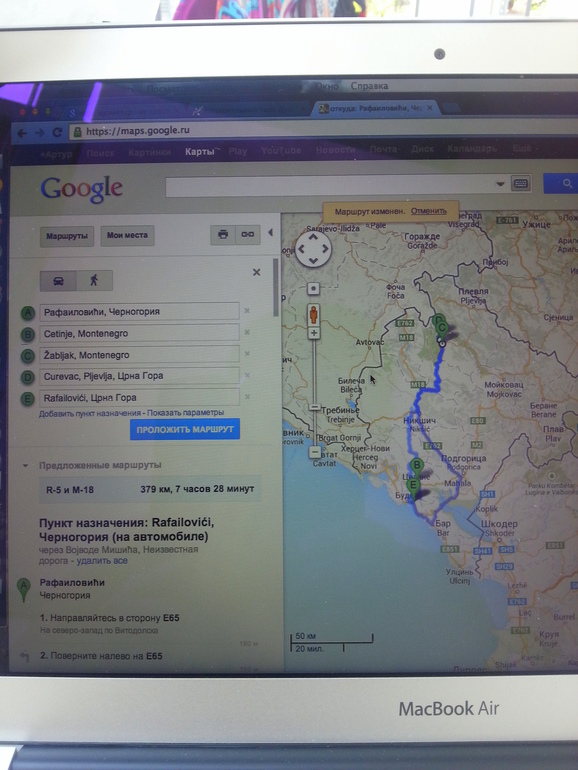
Task: Click the Мои места button
Action: (x=127, y=235)
